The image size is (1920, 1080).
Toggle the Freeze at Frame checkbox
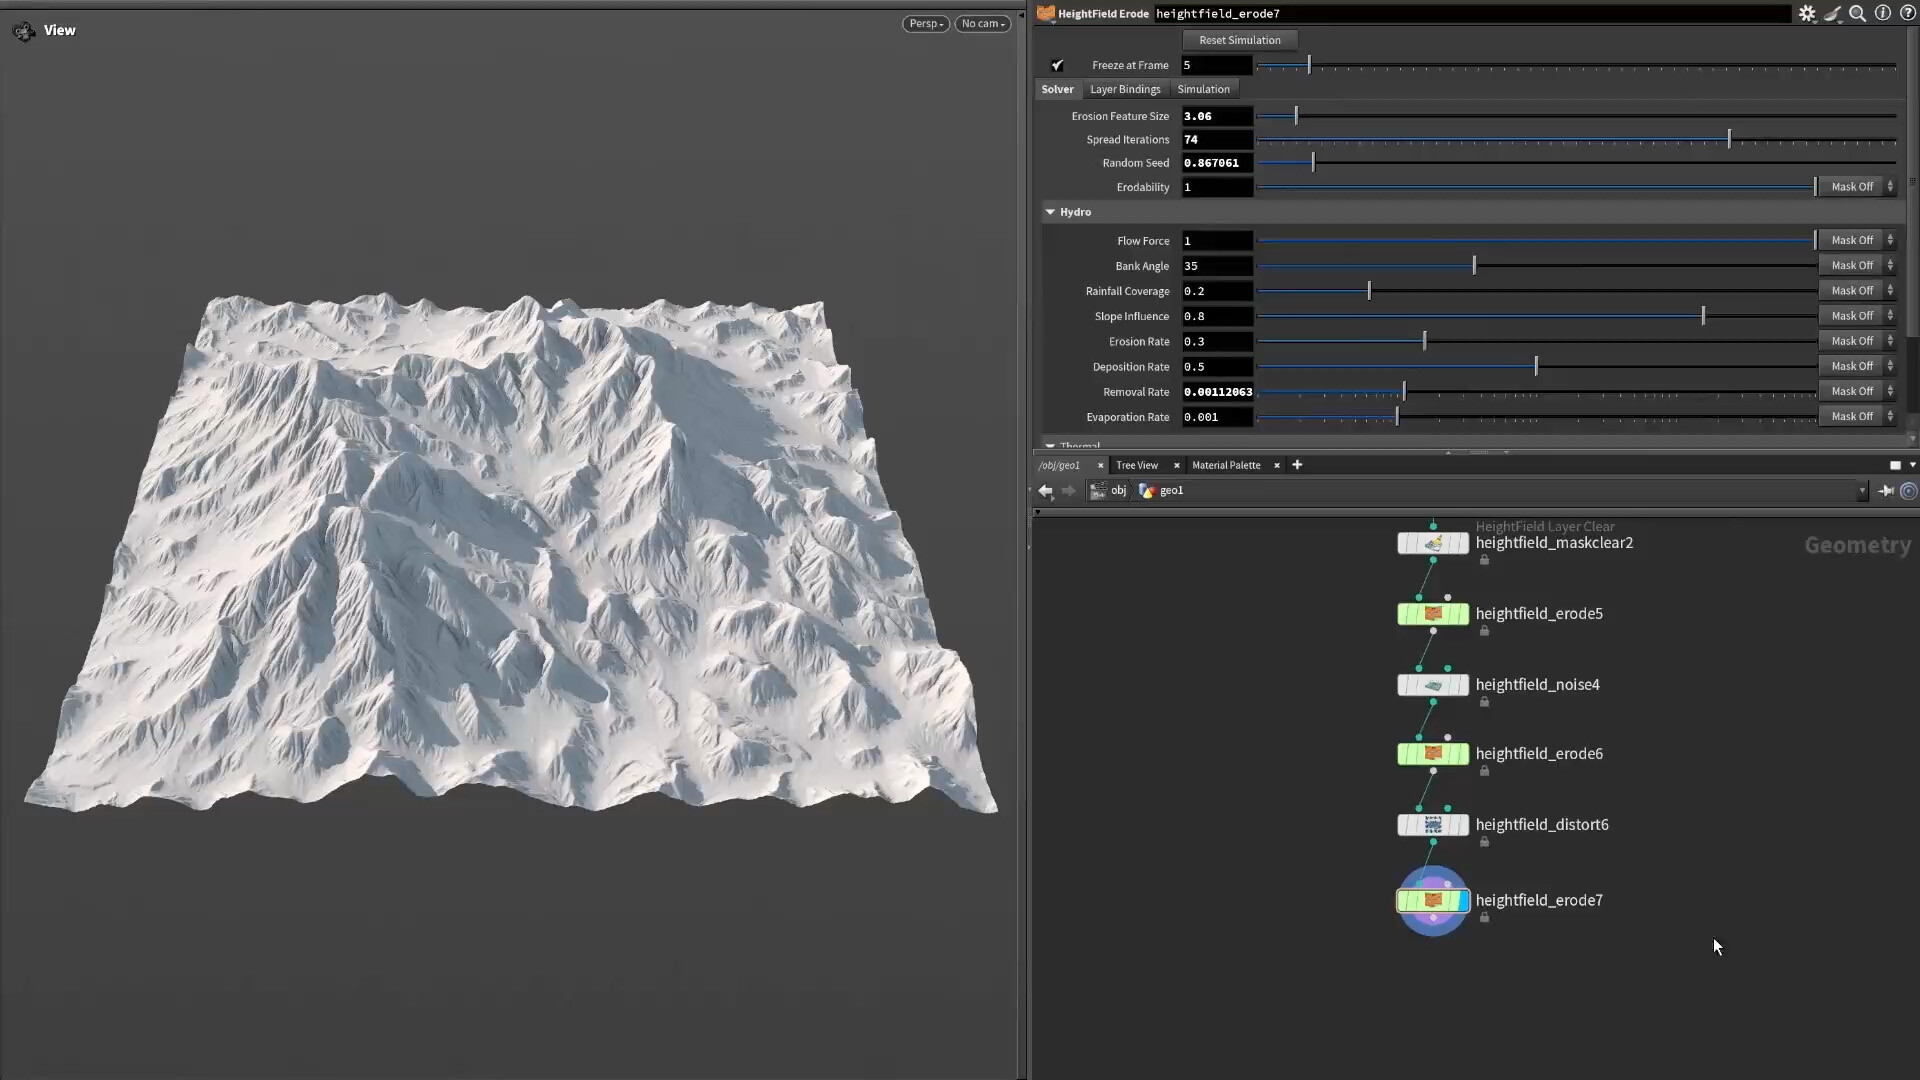click(1058, 65)
